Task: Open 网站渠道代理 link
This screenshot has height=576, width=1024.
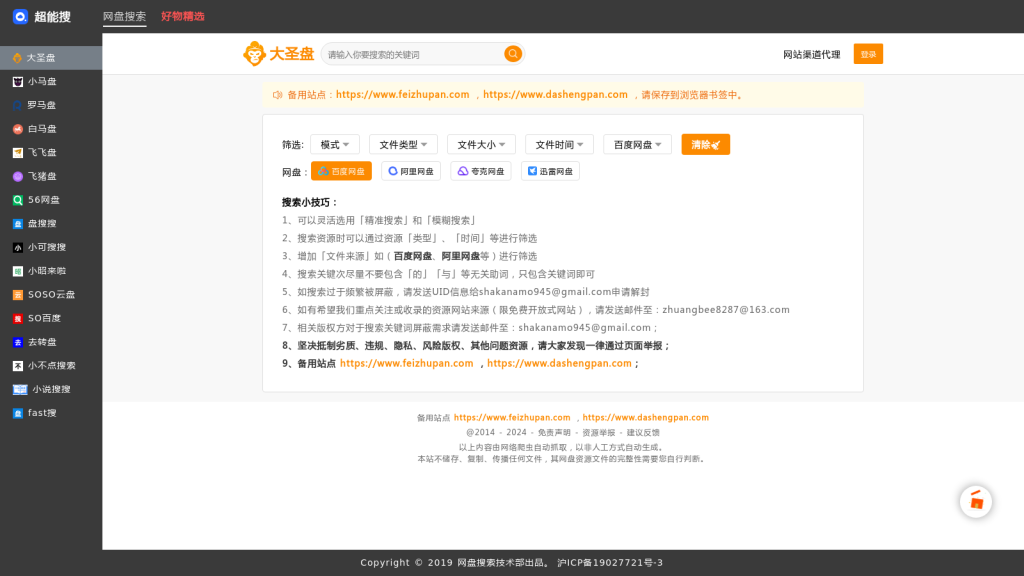Action: click(x=812, y=54)
